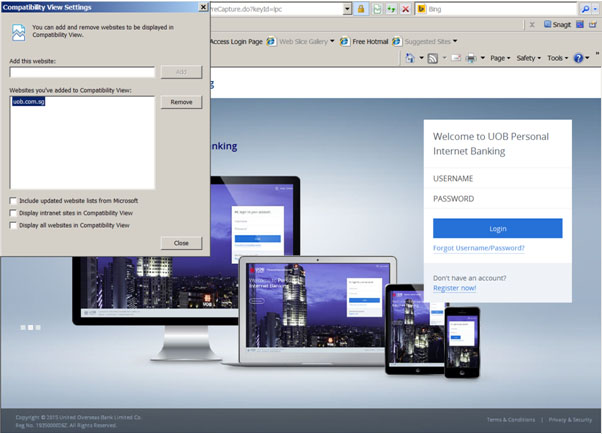
Task: Open the Home button dropdown arrow
Action: (x=421, y=58)
